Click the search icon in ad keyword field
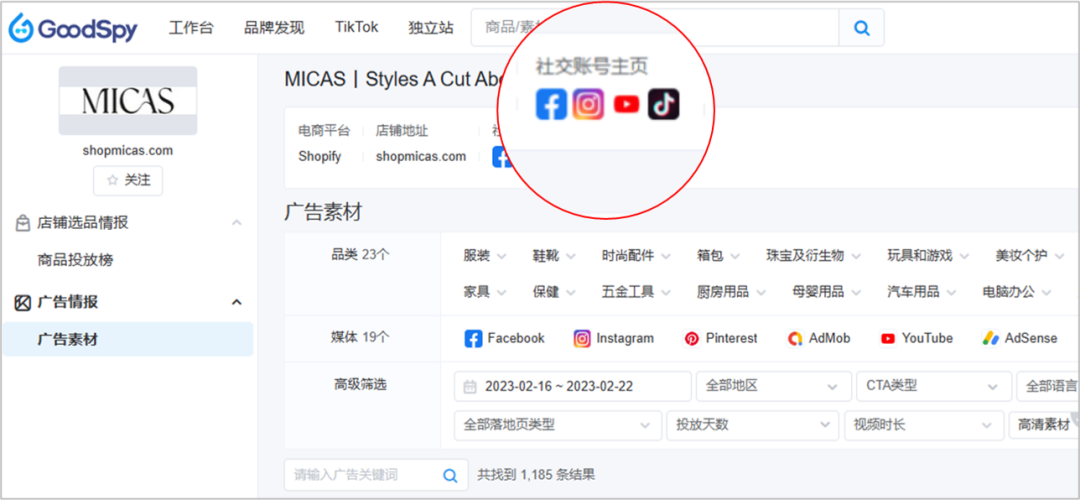The image size is (1080, 500). 450,475
